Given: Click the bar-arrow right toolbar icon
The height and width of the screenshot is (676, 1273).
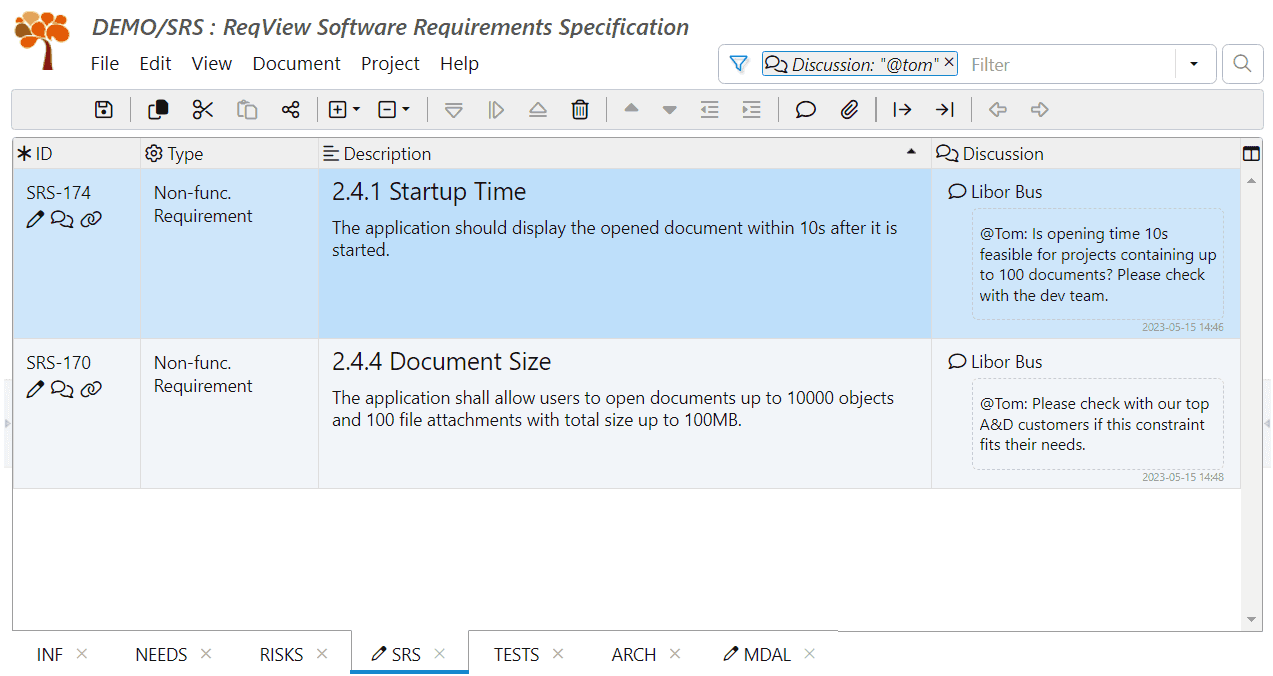Looking at the screenshot, I should point(902,110).
